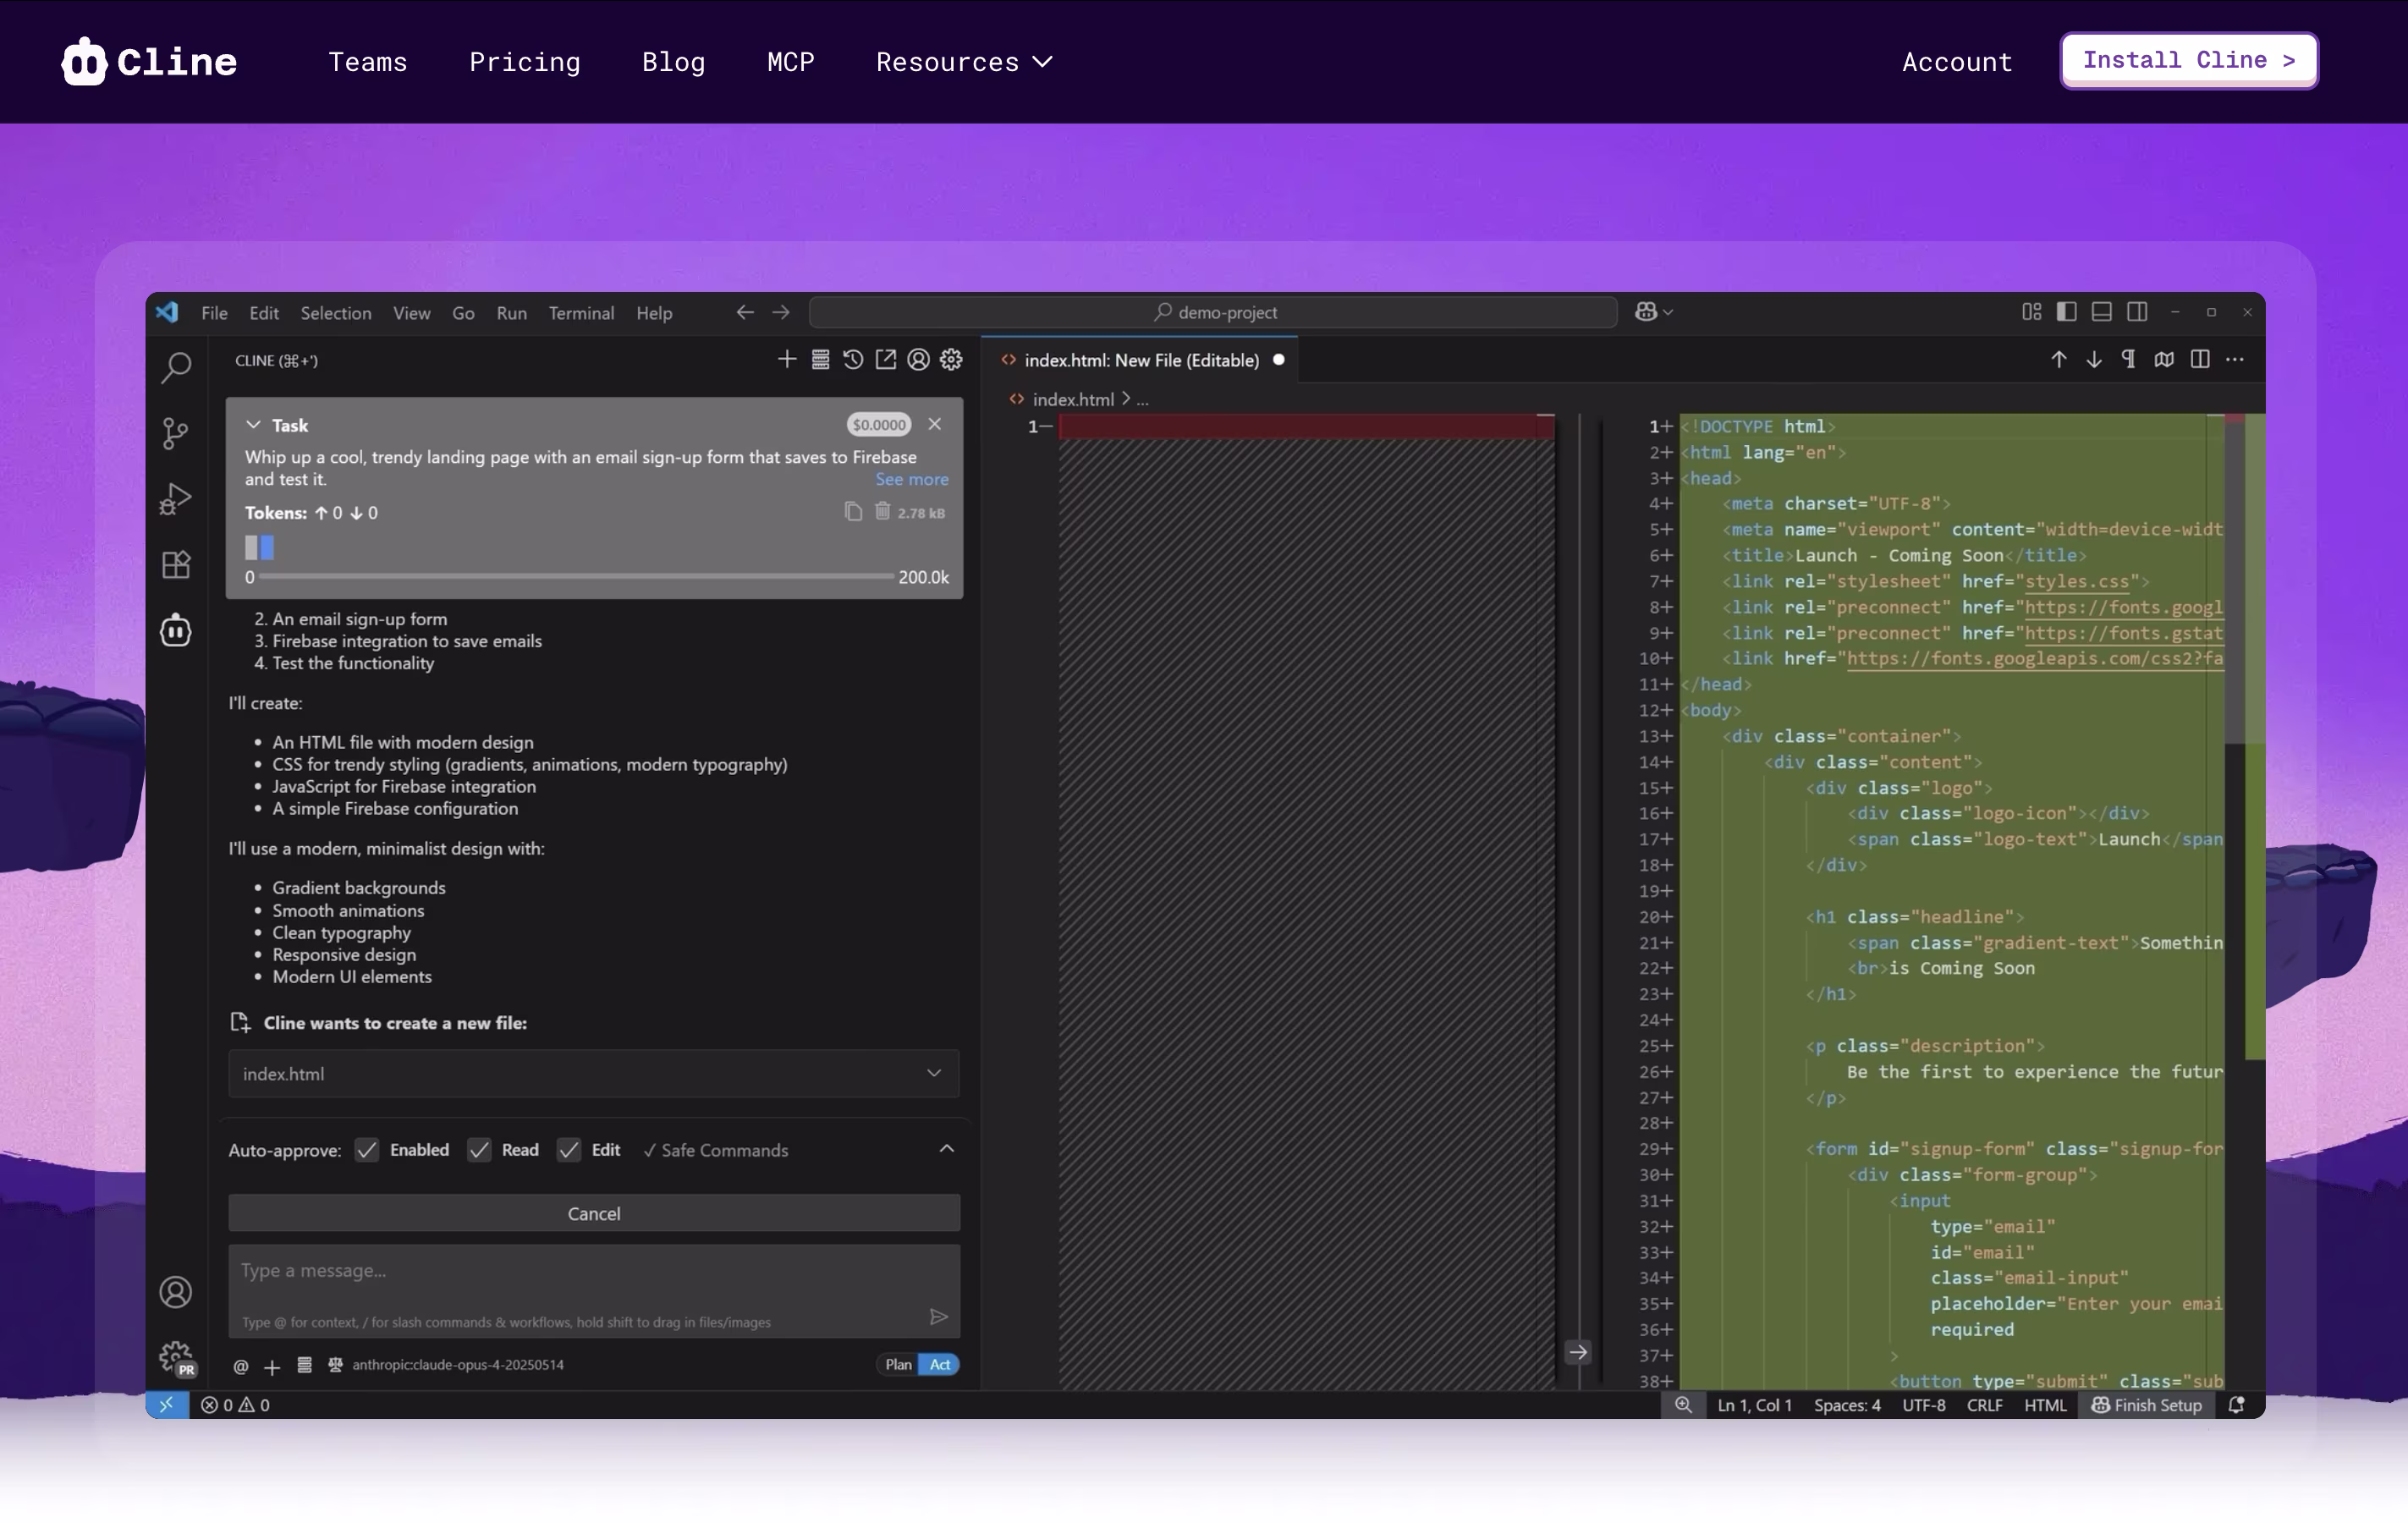
Task: Select the index.html New File tab
Action: [x=1140, y=360]
